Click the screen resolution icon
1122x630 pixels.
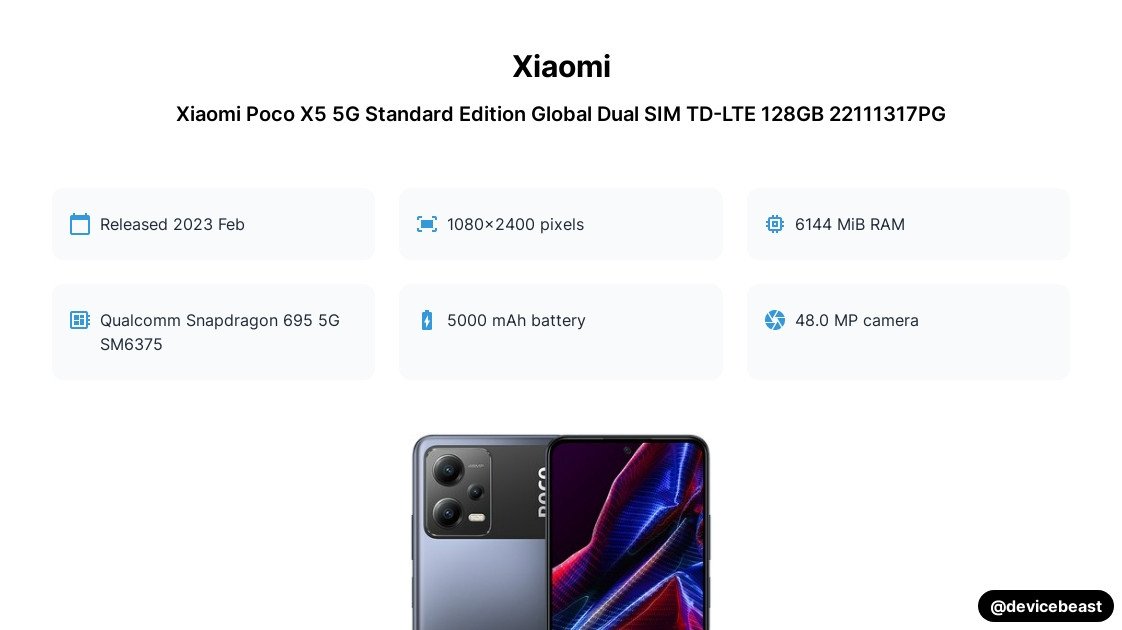pyautogui.click(x=427, y=224)
